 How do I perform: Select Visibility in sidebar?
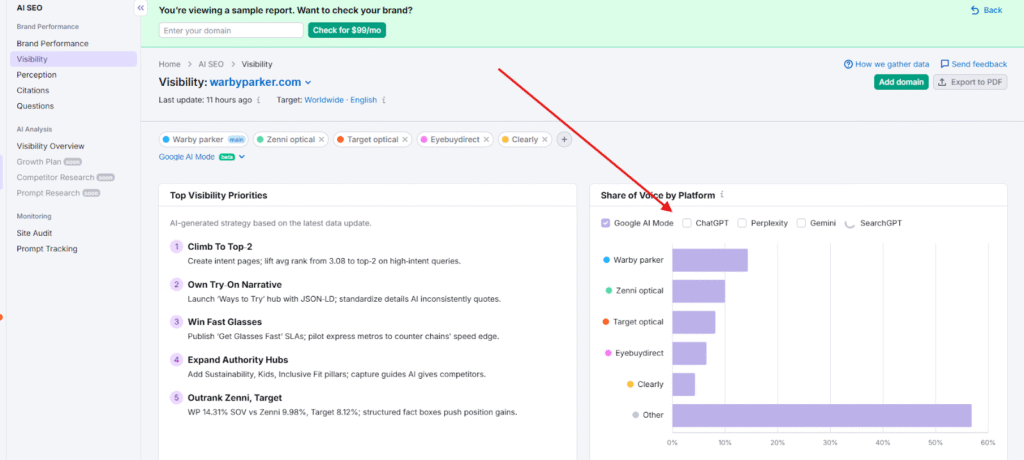click(73, 59)
